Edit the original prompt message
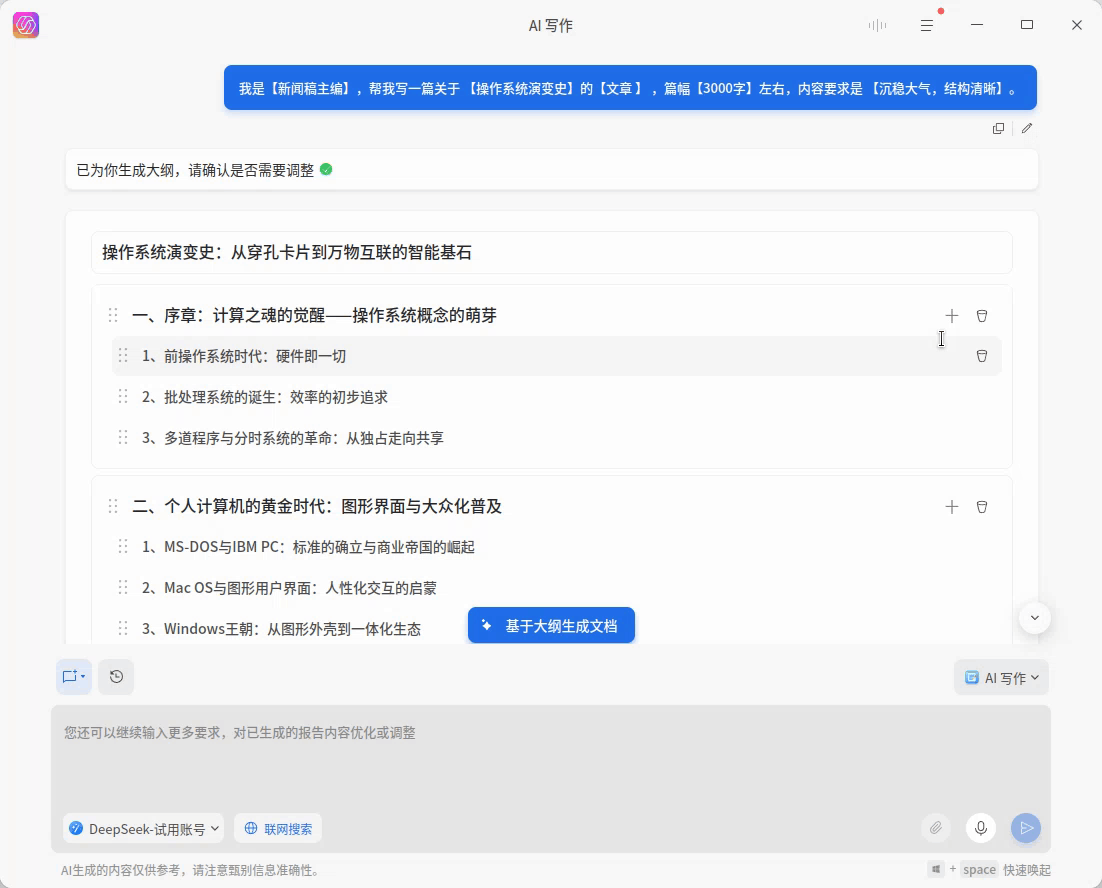This screenshot has height=888, width=1102. click(1027, 128)
